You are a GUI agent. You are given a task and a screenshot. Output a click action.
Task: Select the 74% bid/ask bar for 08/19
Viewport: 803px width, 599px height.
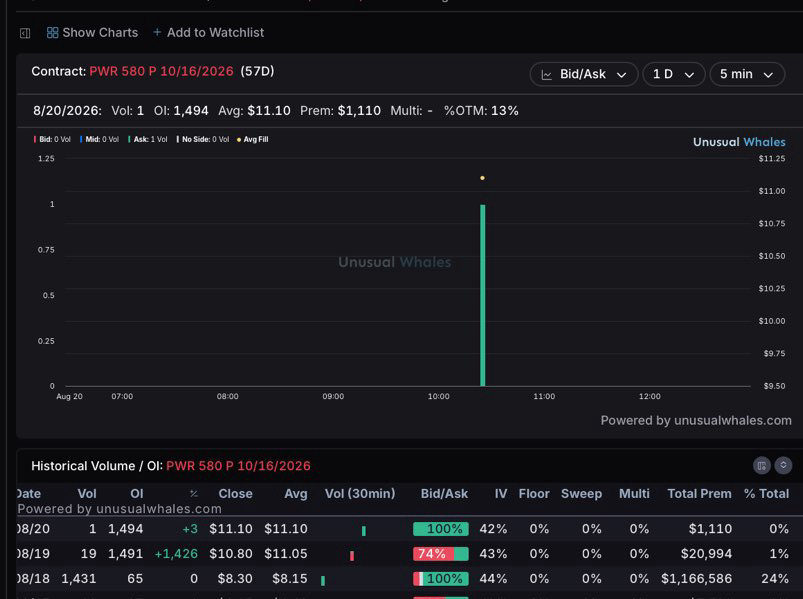click(x=441, y=554)
